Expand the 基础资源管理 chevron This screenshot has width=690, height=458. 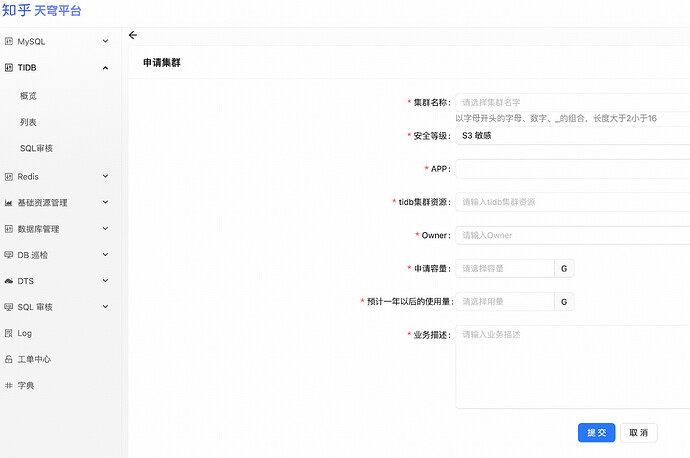click(105, 202)
